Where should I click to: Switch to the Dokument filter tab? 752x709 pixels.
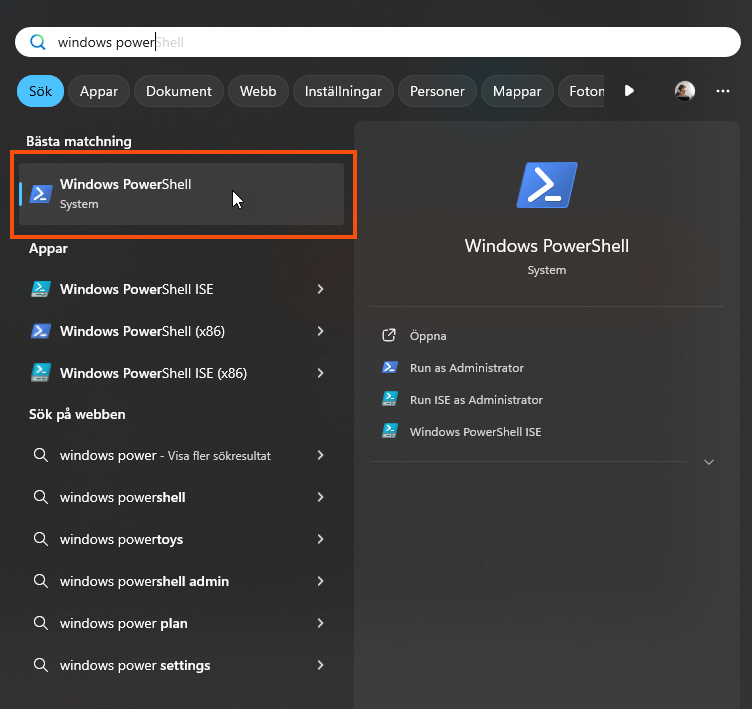click(x=179, y=91)
